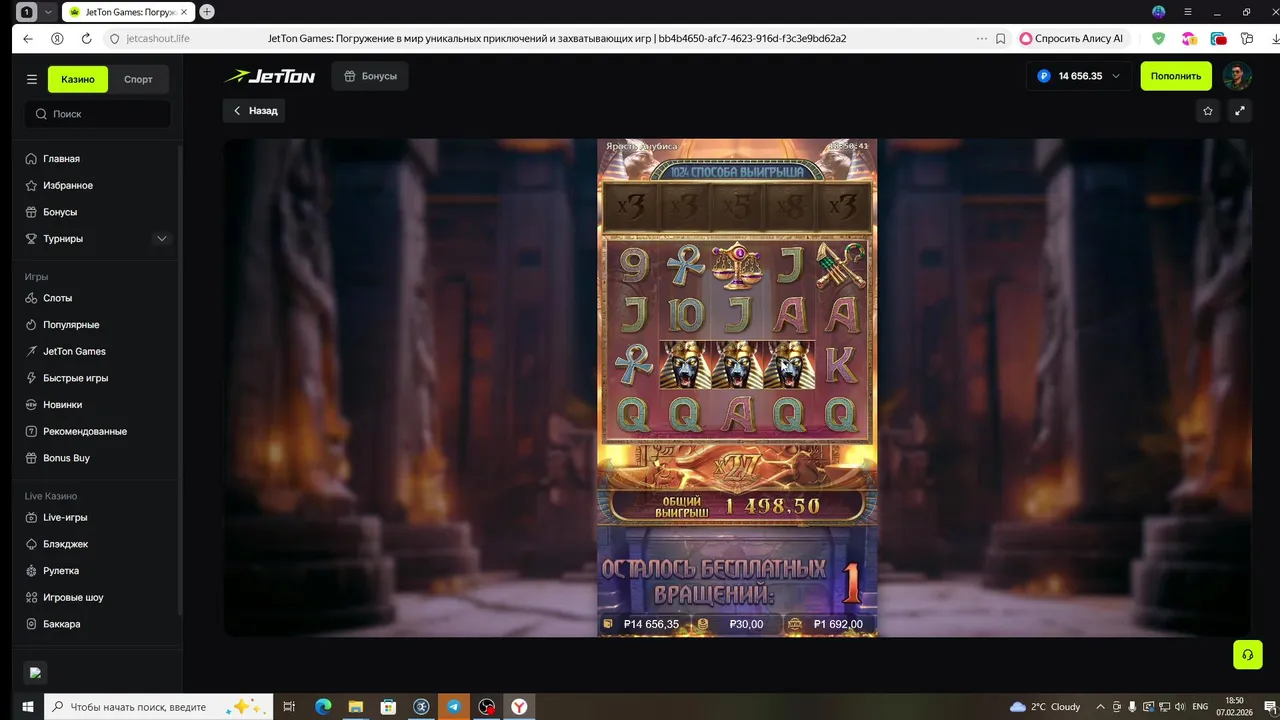1280x720 pixels.
Task: Open a new browser tab
Action: pos(207,12)
